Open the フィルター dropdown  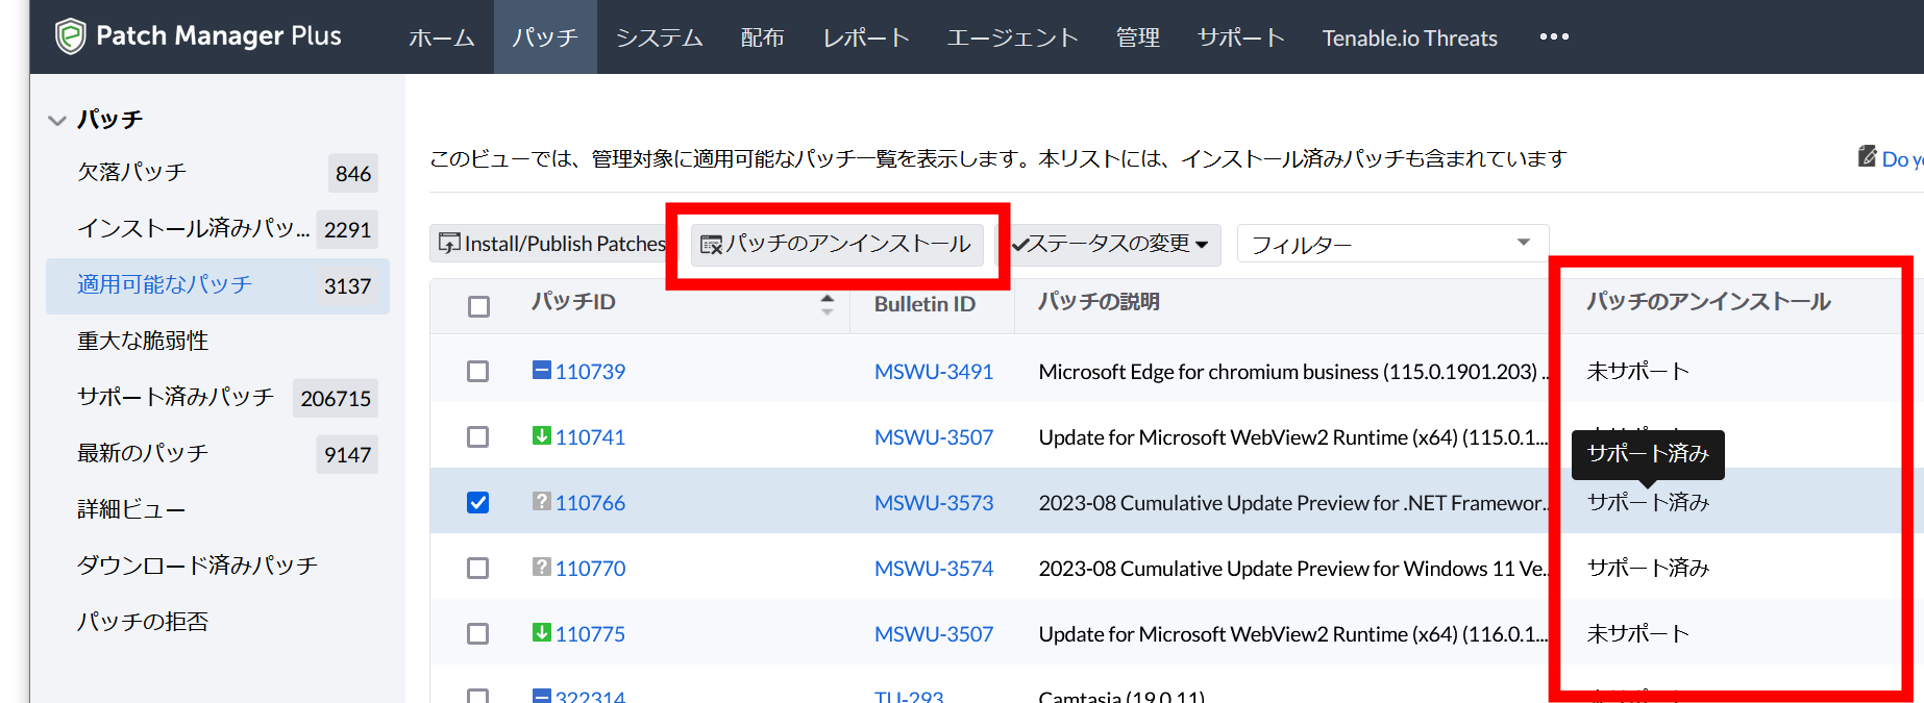[x=1391, y=244]
